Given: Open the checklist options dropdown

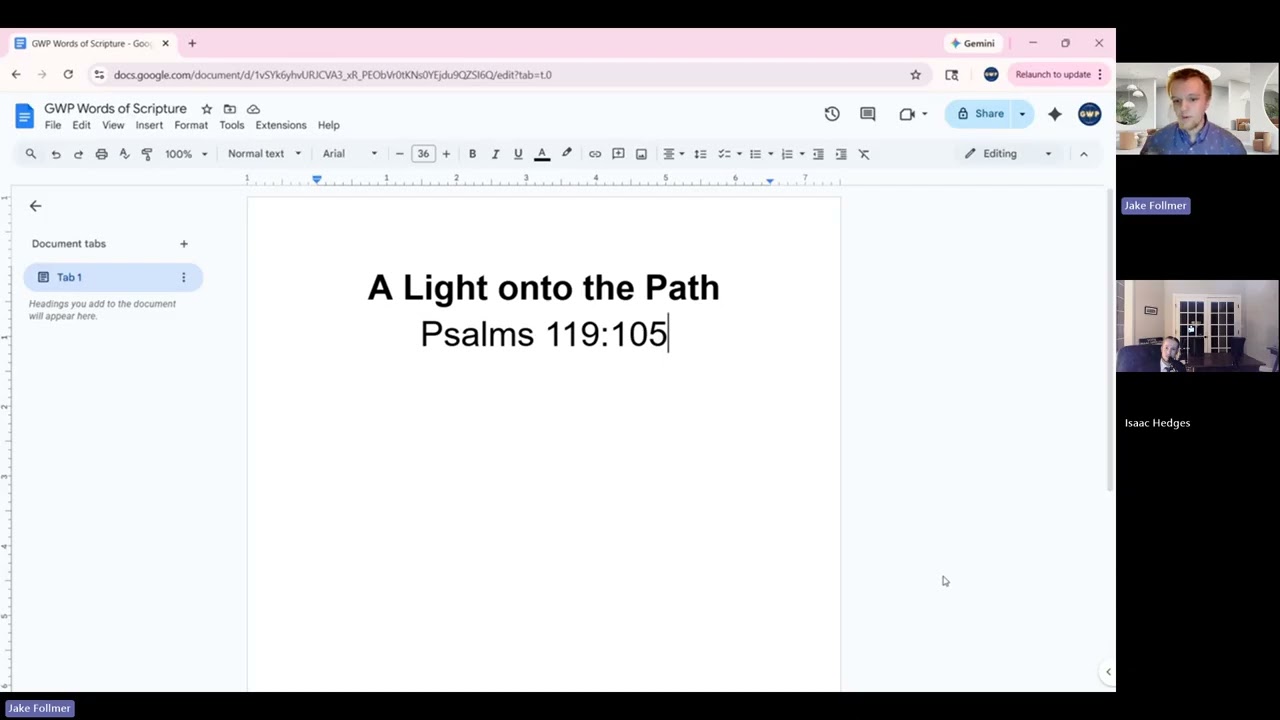Looking at the screenshot, I should (739, 154).
